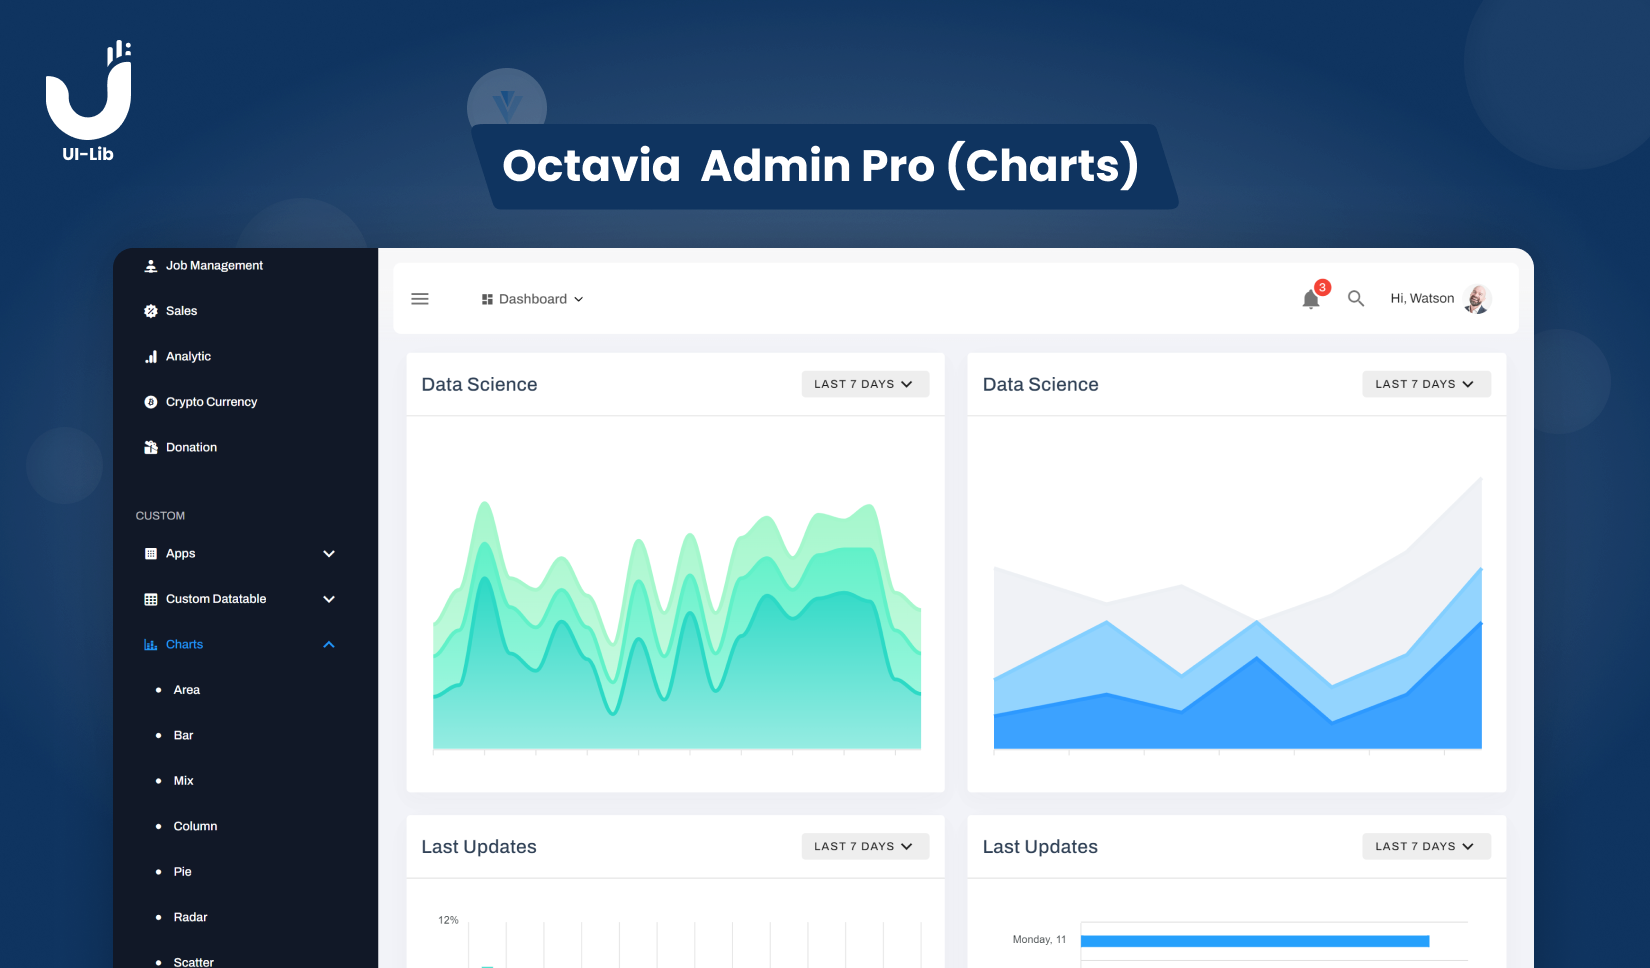This screenshot has height=968, width=1650.
Task: Collapse the Charts submenu chevron
Action: tap(329, 645)
